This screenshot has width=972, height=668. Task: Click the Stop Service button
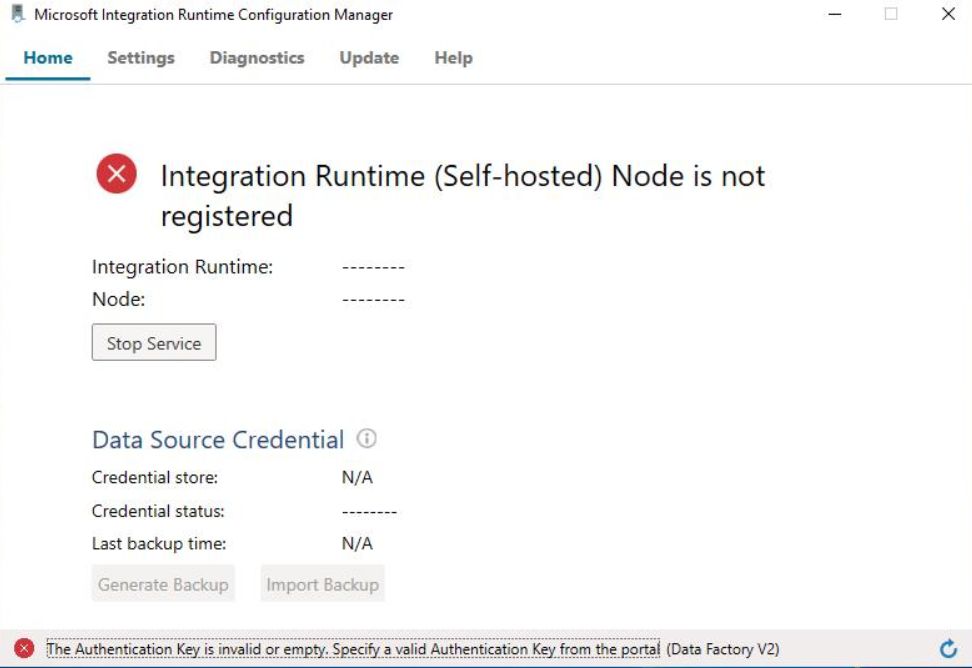154,342
